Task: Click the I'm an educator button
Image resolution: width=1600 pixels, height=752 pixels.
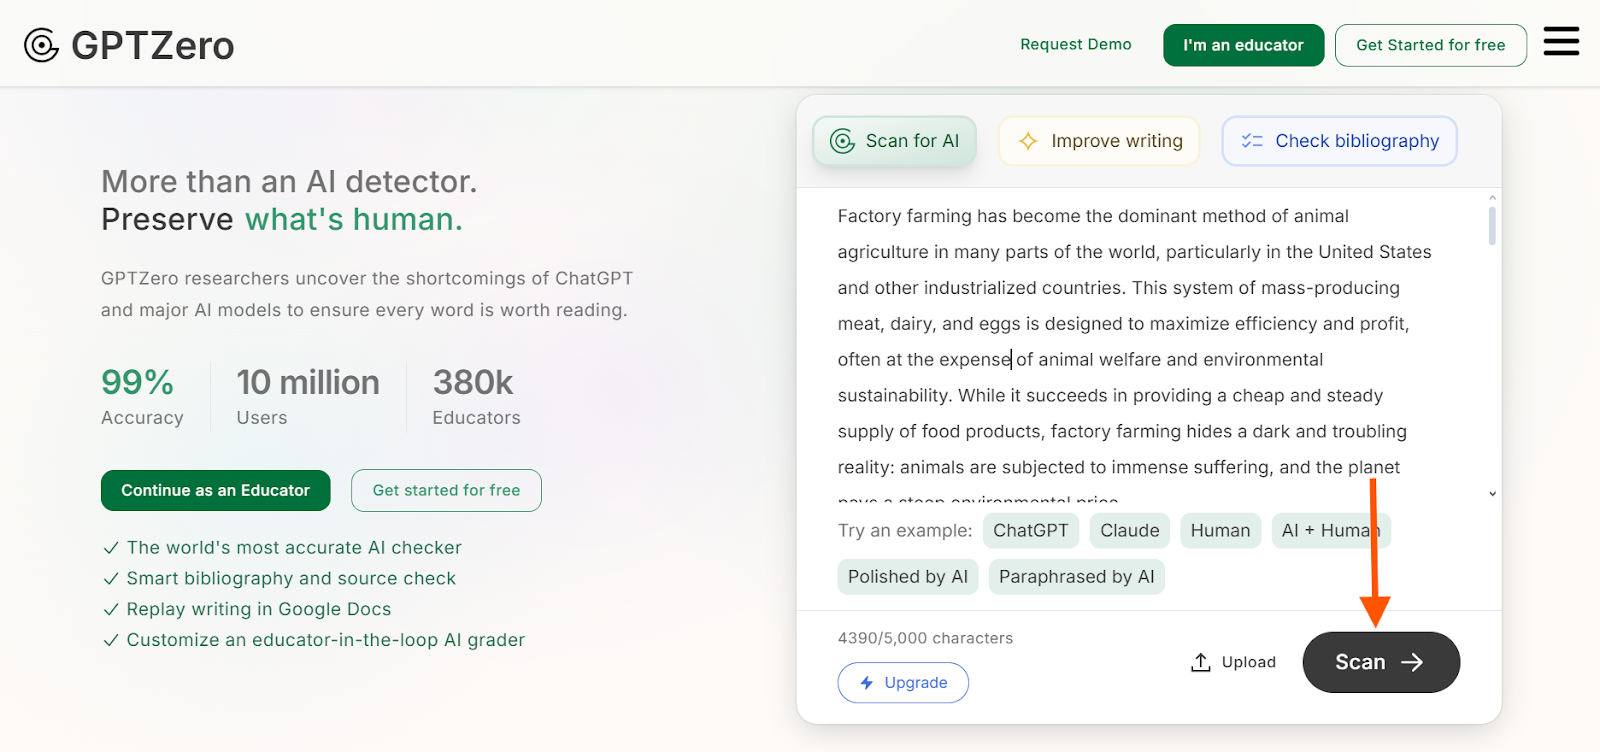Action: (1244, 45)
